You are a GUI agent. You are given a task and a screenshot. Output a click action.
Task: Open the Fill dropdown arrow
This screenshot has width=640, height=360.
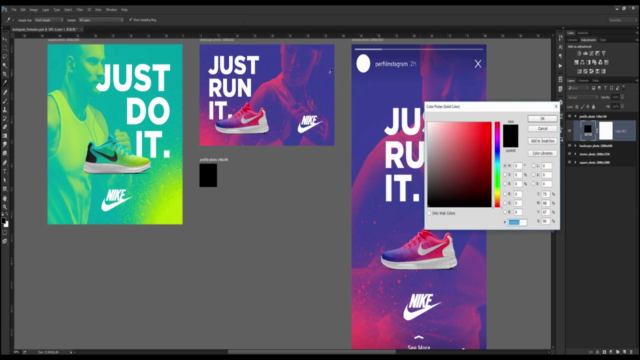[x=622, y=107]
